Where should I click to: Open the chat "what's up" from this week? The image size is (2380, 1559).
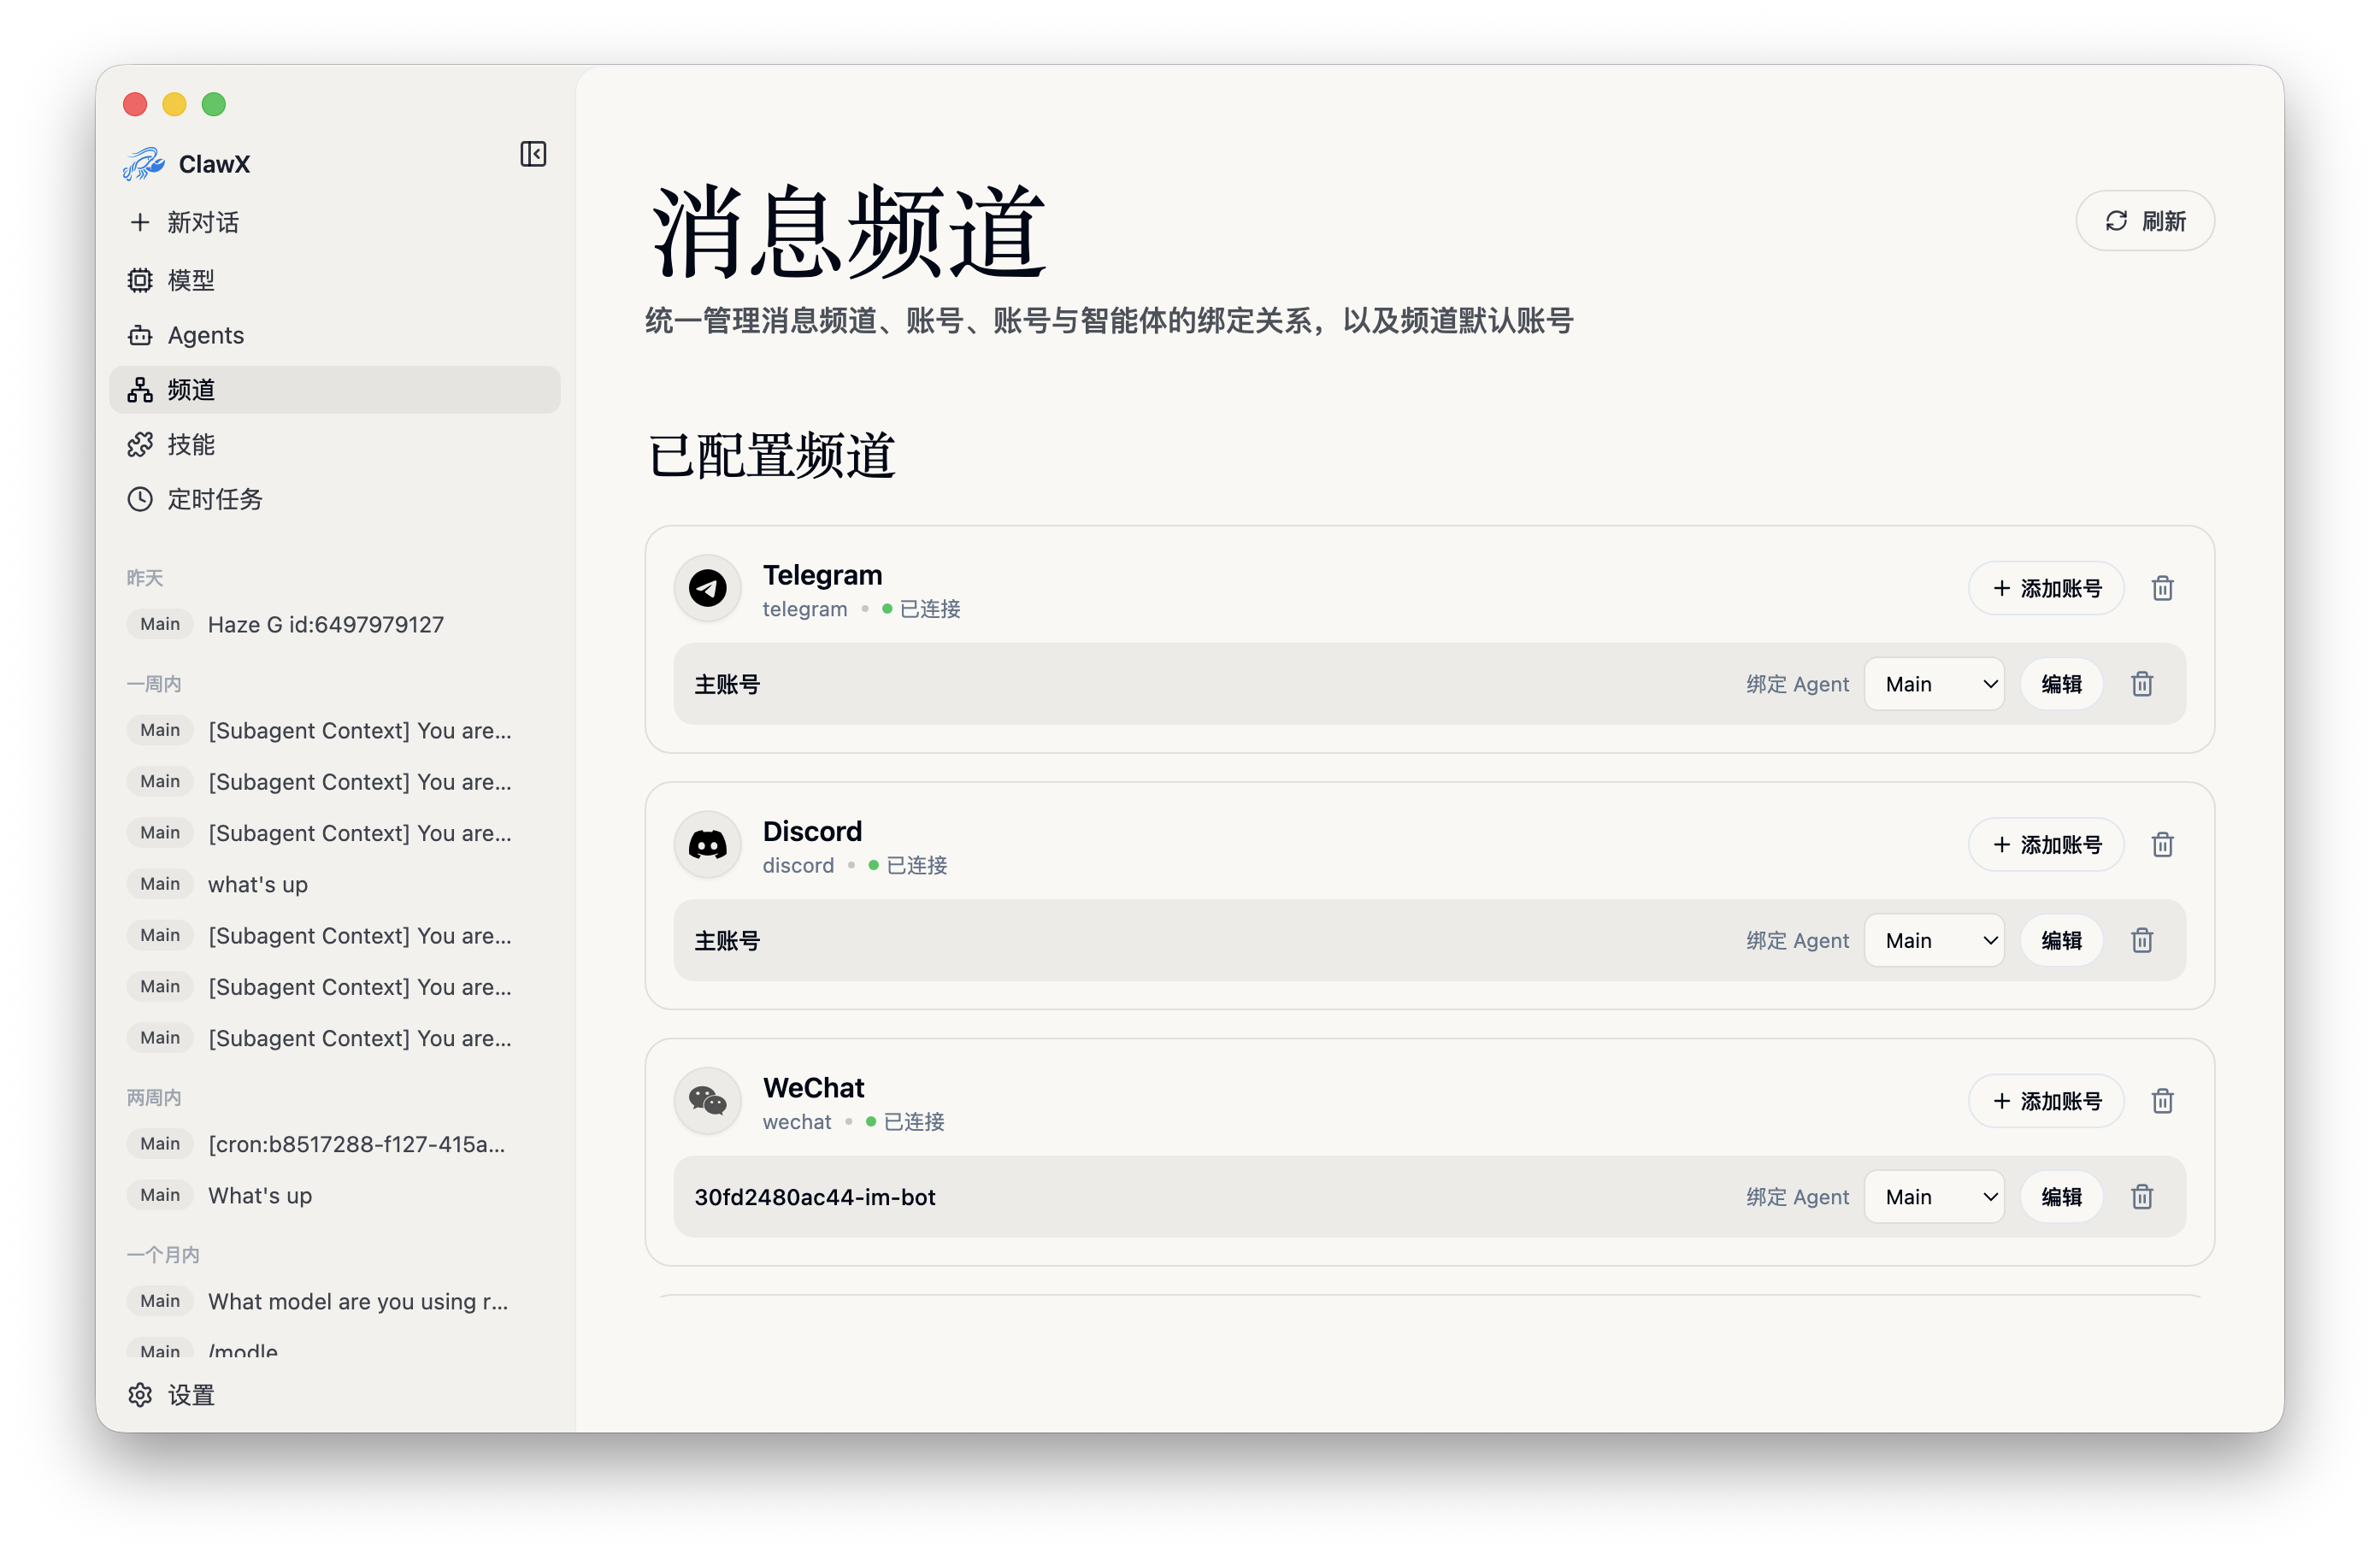tap(334, 884)
